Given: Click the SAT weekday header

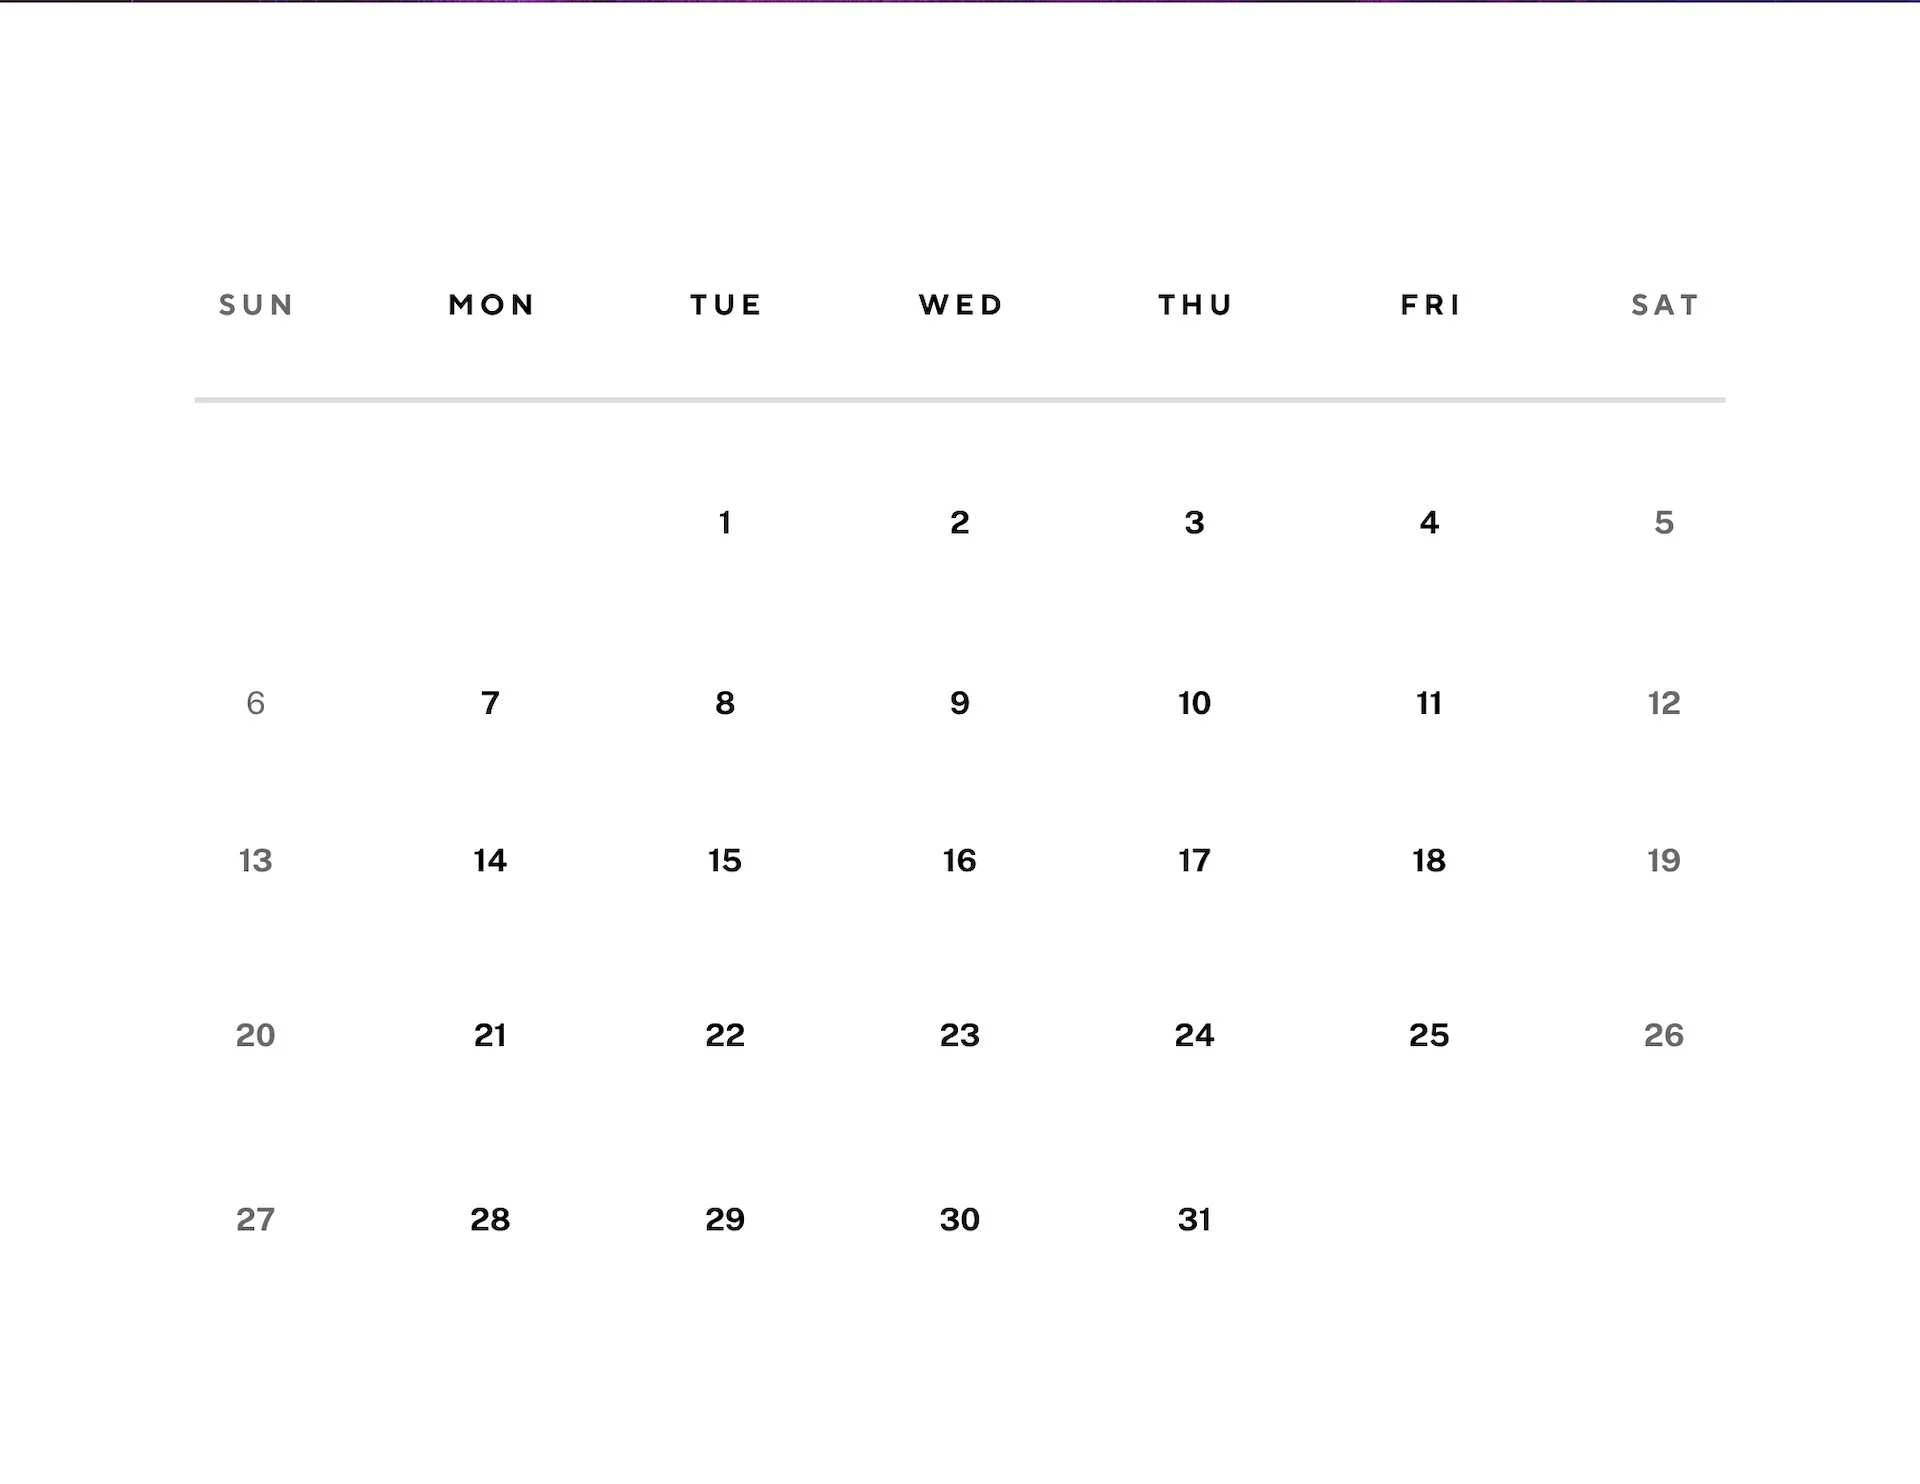Looking at the screenshot, I should [x=1665, y=304].
